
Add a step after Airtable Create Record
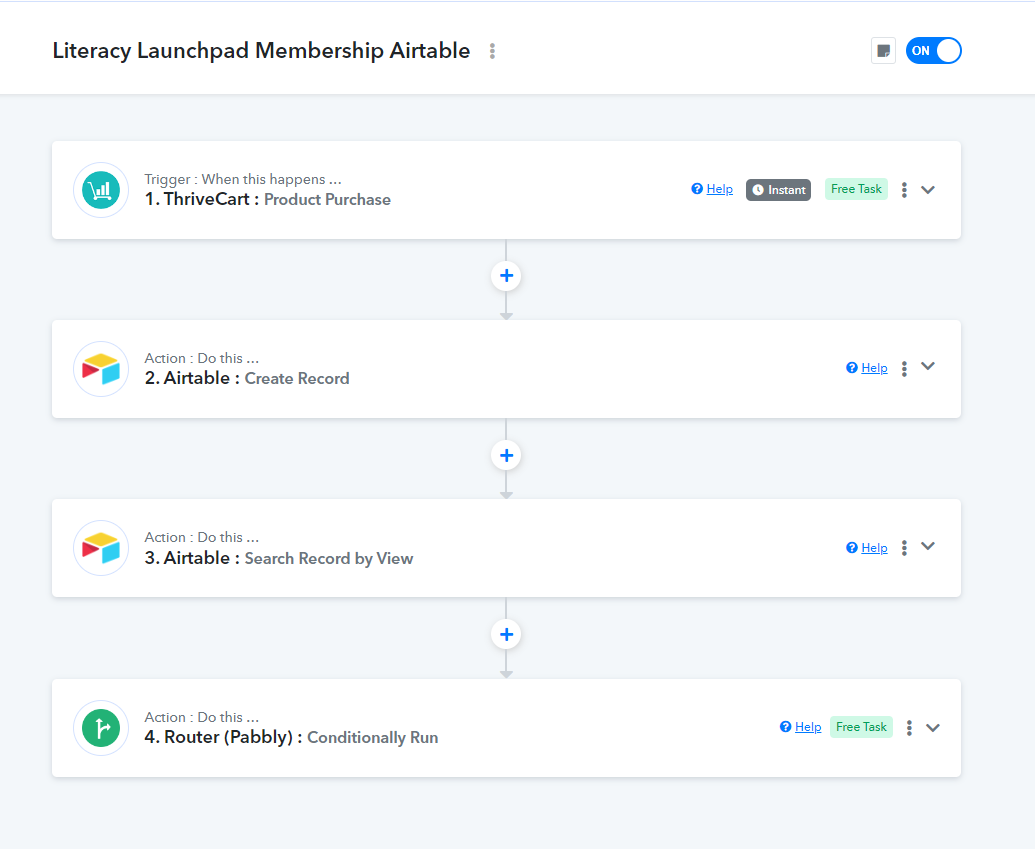click(506, 456)
